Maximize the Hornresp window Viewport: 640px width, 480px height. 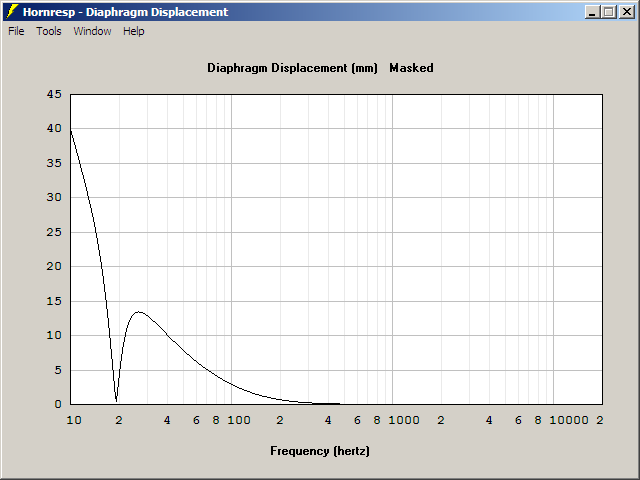609,12
